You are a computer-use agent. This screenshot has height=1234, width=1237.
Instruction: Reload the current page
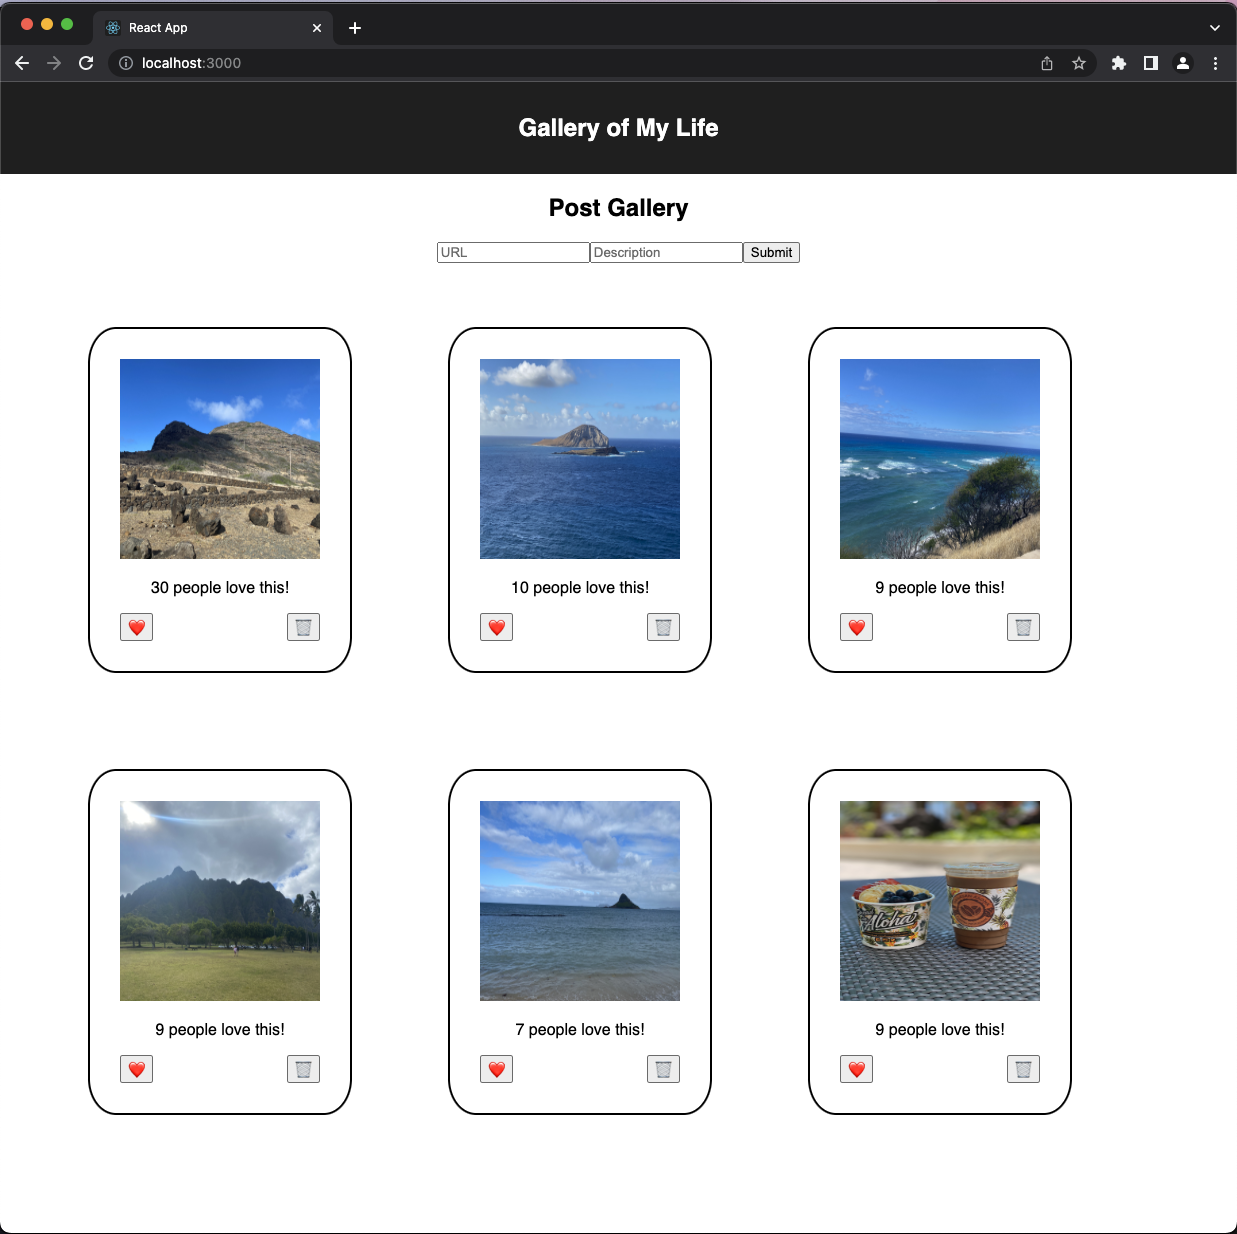[x=86, y=63]
